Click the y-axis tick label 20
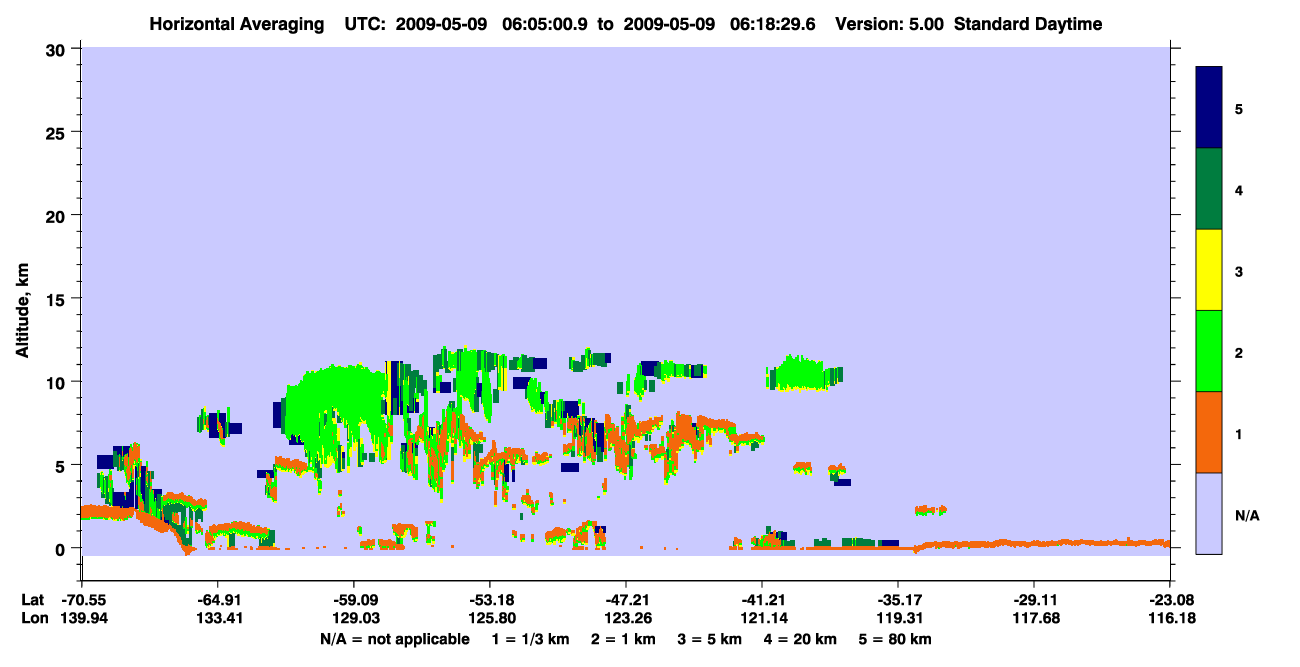 [x=58, y=215]
